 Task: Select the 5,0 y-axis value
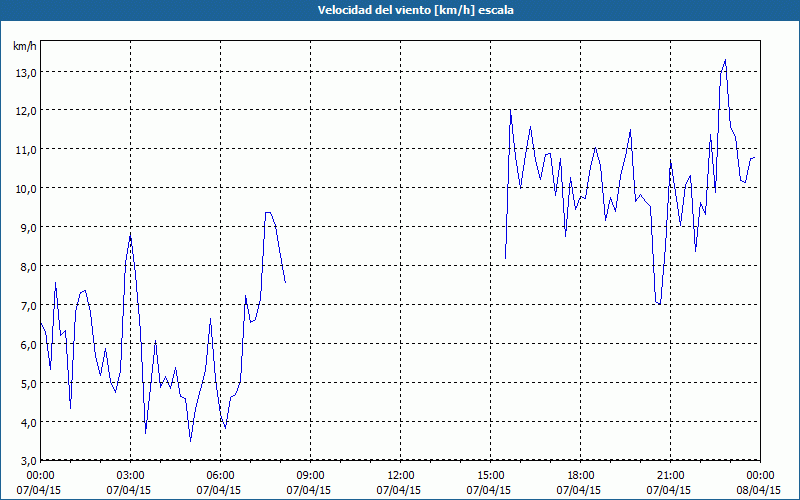click(x=29, y=384)
